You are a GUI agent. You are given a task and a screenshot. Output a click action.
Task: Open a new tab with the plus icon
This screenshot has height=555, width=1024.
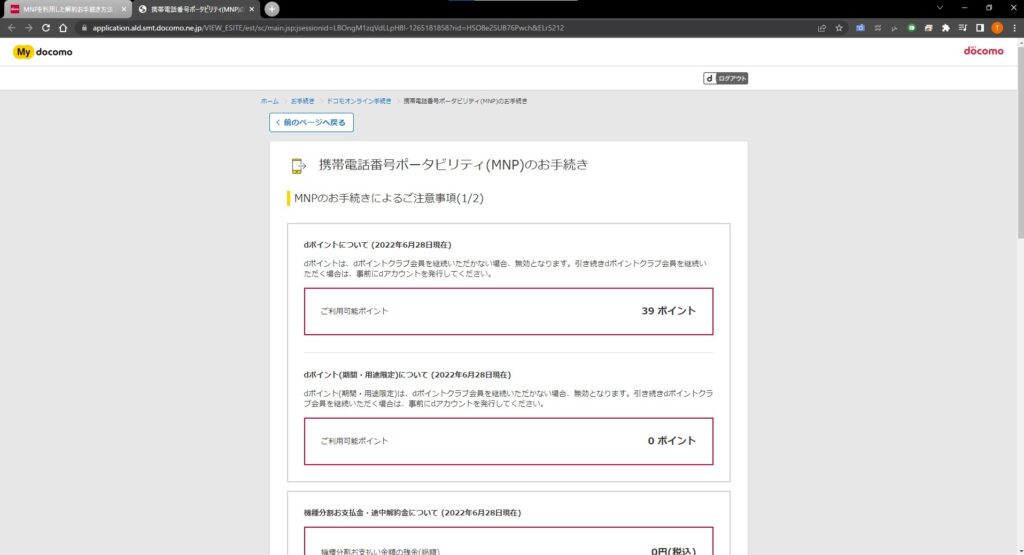(x=272, y=9)
